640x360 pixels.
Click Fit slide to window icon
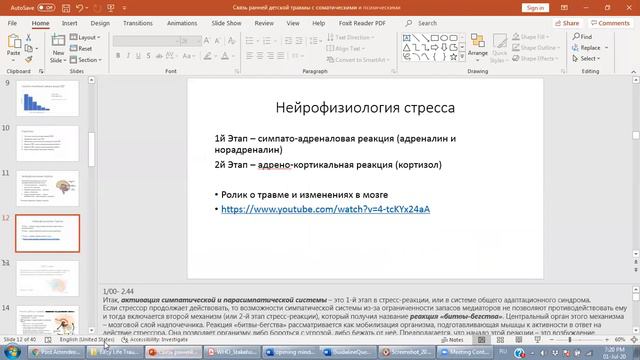click(x=634, y=340)
